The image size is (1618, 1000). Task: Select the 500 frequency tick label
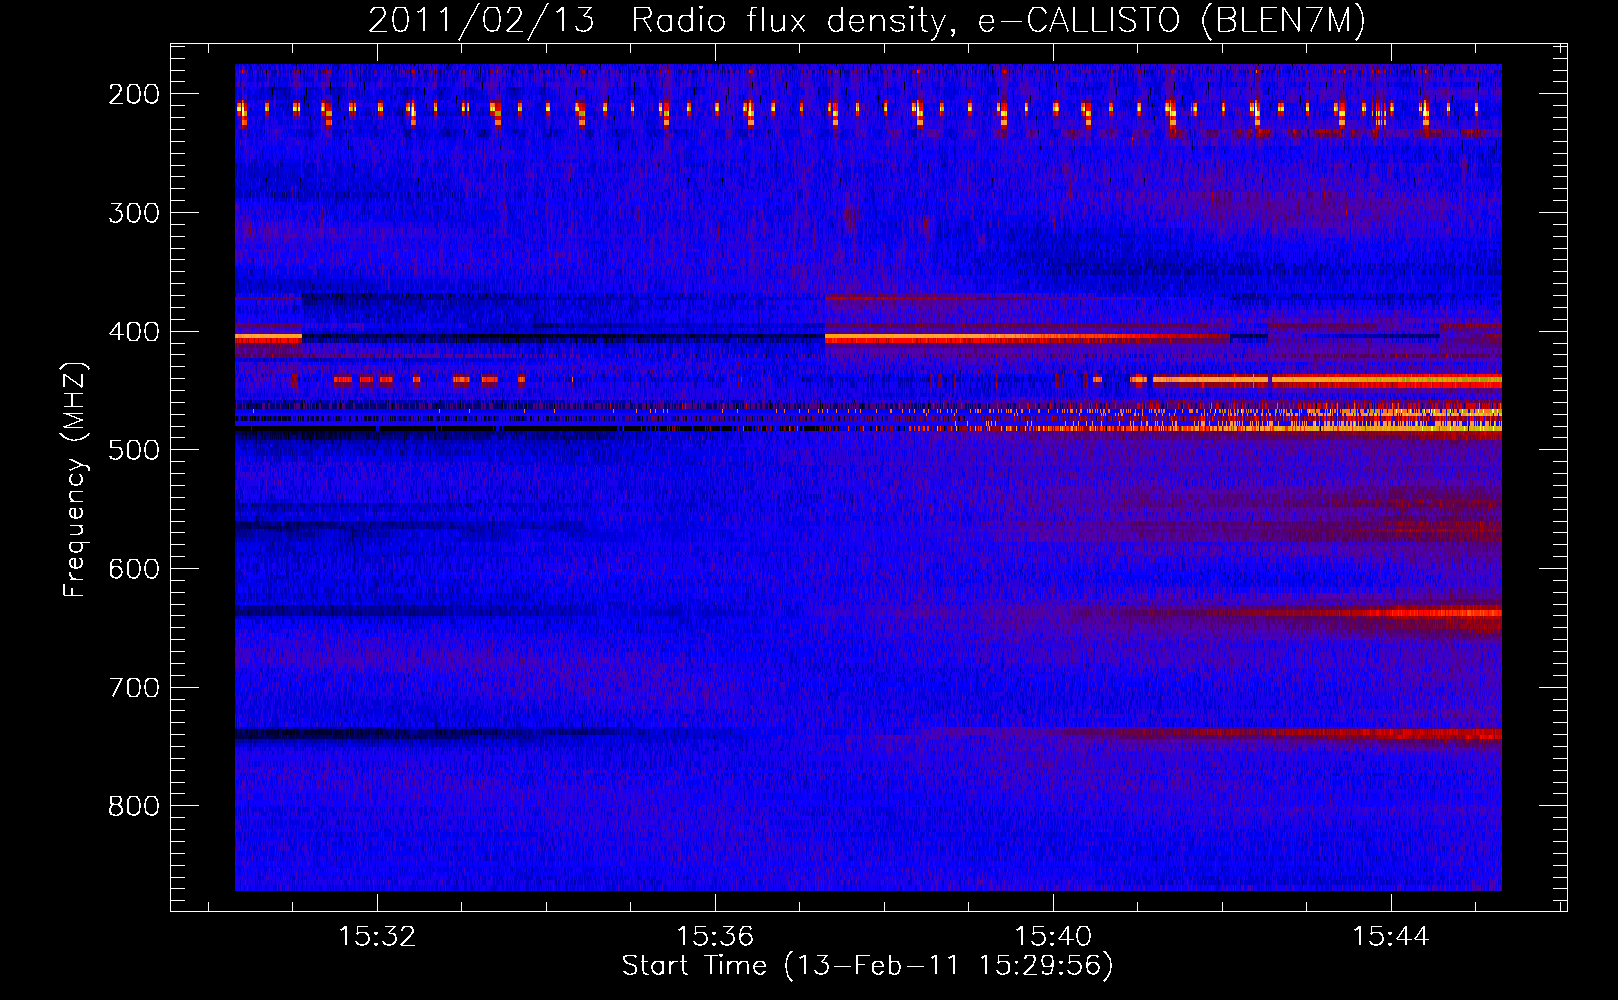coord(134,450)
